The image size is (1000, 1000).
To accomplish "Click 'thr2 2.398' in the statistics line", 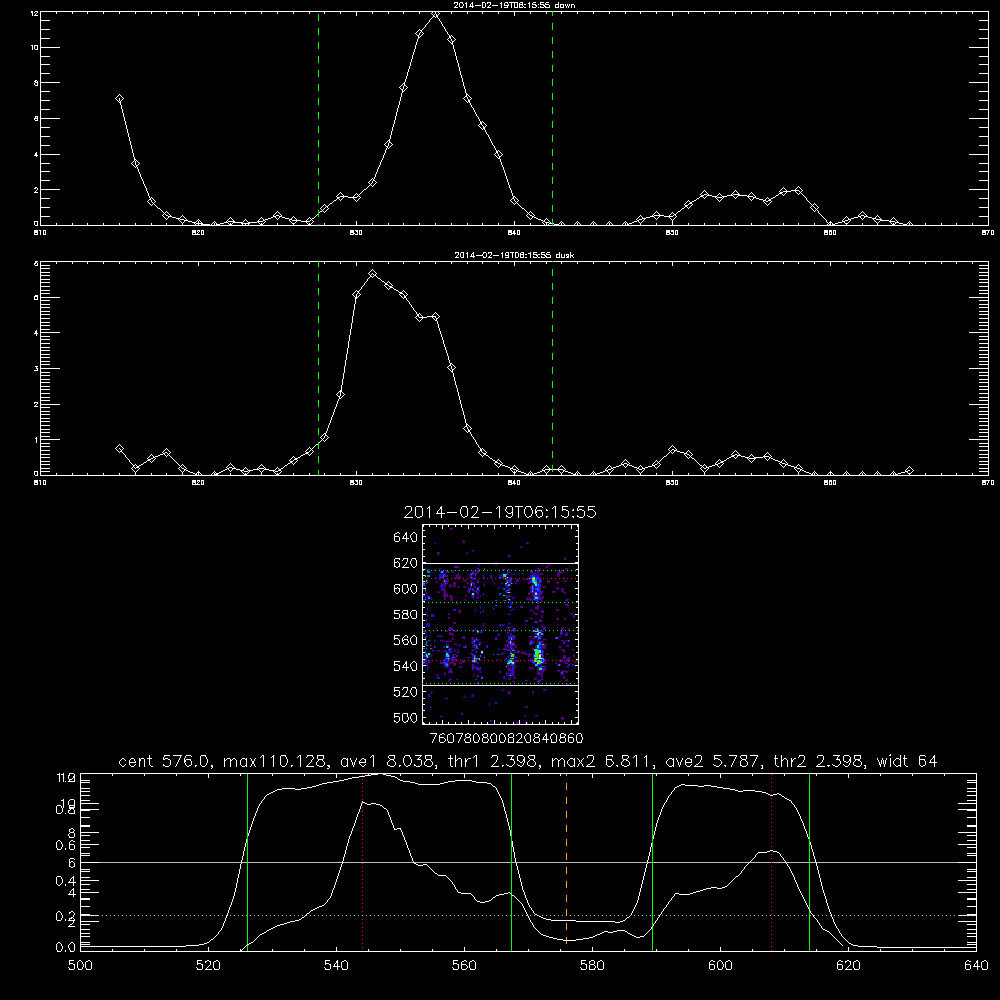I will (x=818, y=761).
